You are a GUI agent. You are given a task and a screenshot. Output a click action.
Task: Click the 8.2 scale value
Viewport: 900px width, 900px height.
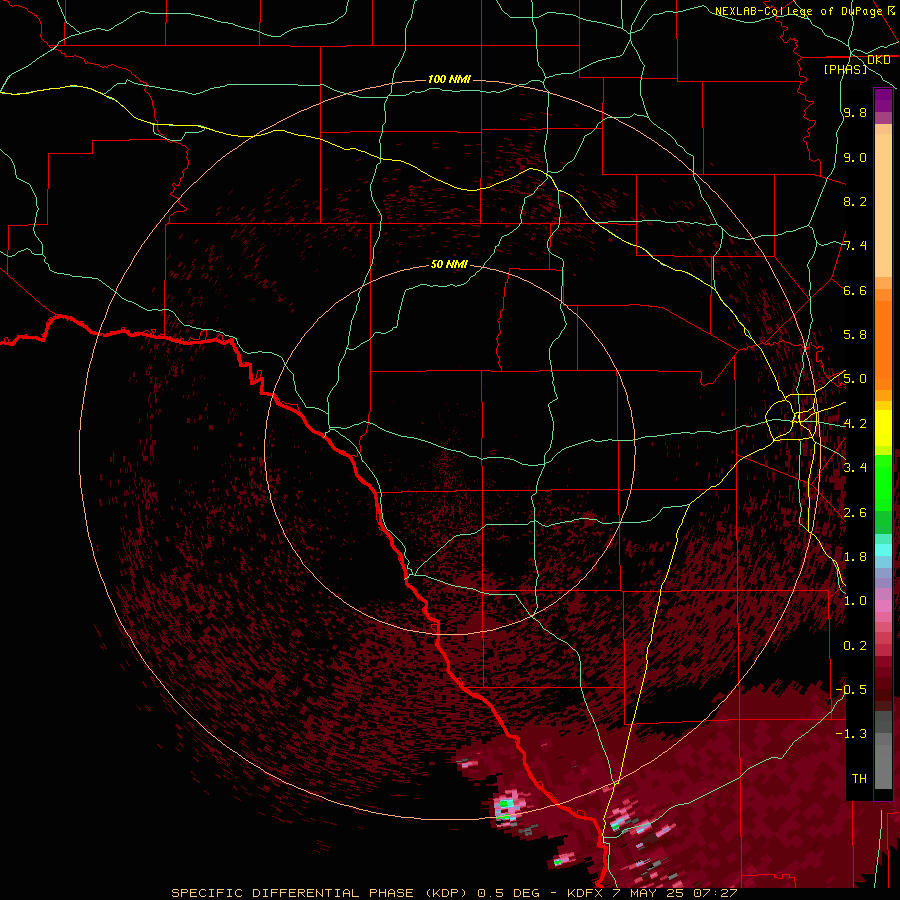click(x=855, y=201)
